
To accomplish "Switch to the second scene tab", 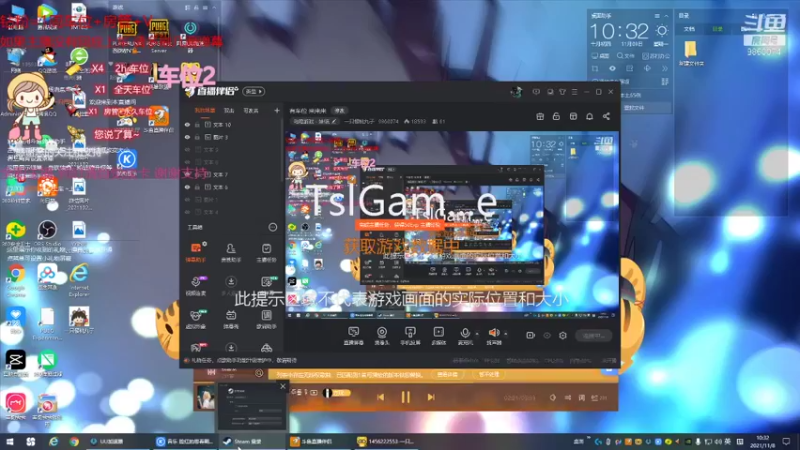I will pos(229,110).
